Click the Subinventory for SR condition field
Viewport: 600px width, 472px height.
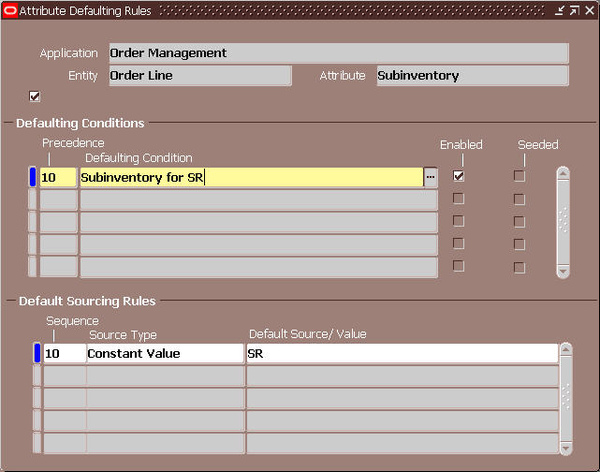[251, 177]
